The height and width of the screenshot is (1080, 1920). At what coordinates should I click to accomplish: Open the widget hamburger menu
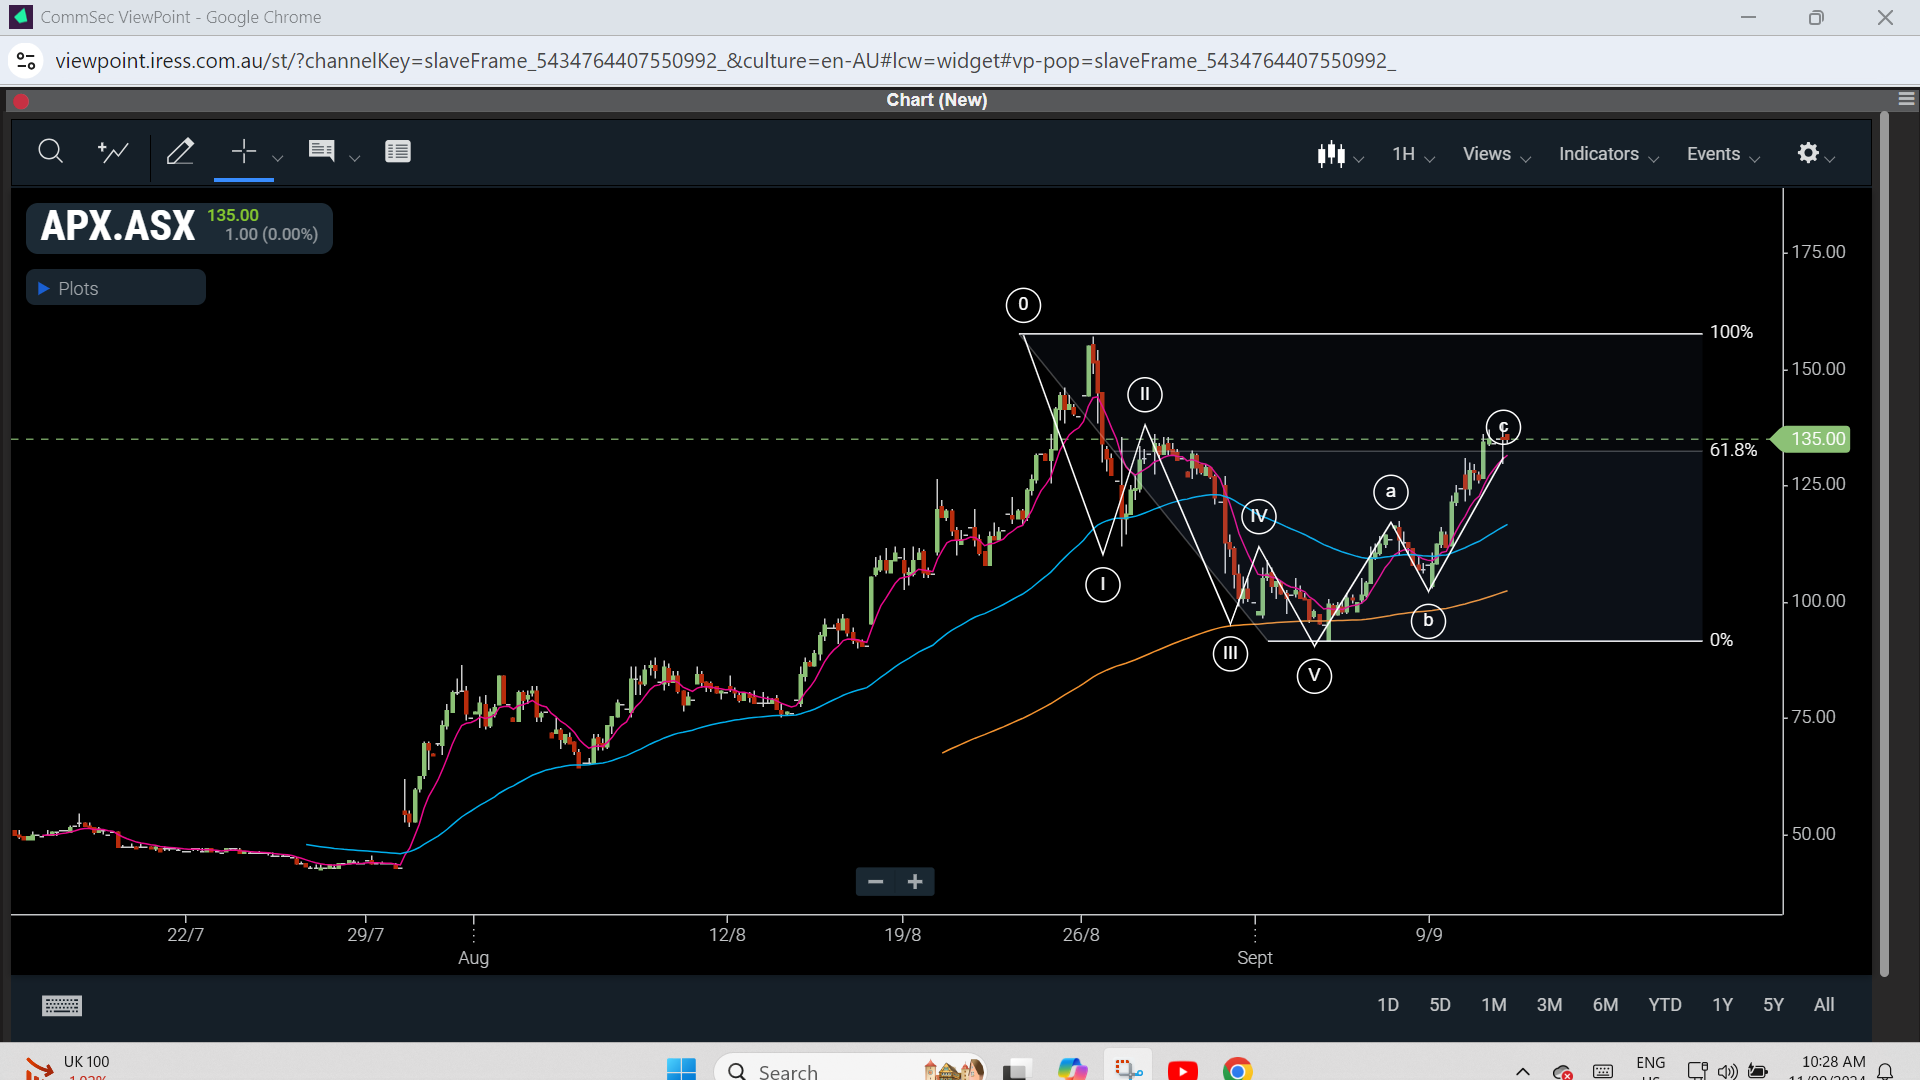coord(1906,99)
